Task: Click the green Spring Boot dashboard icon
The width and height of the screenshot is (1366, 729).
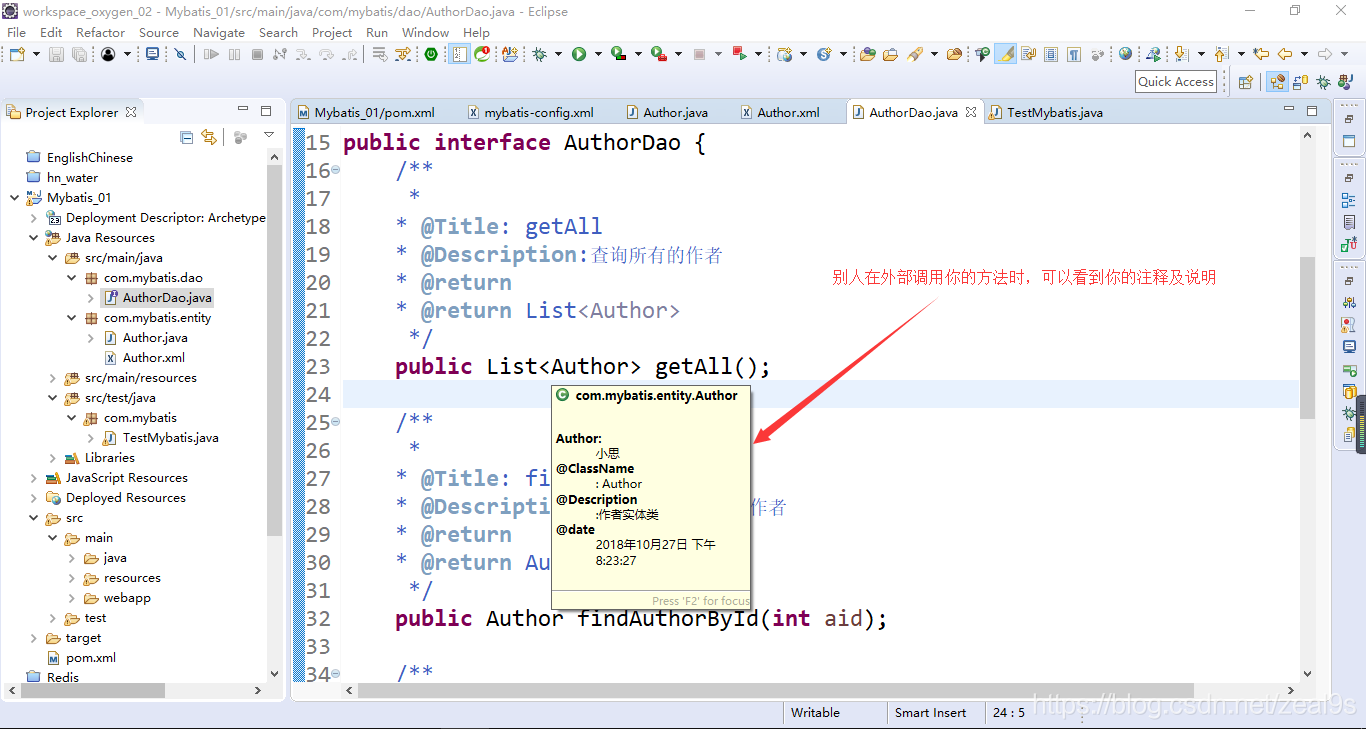Action: (x=431, y=54)
